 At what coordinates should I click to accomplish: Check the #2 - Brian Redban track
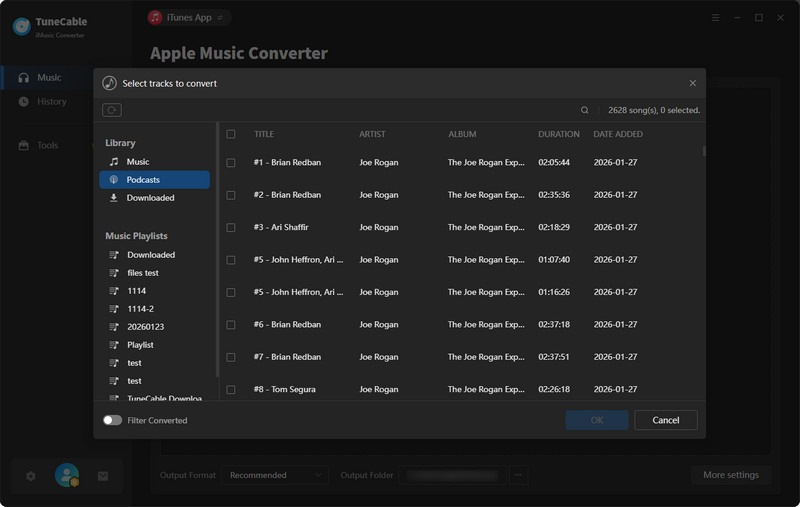231,195
